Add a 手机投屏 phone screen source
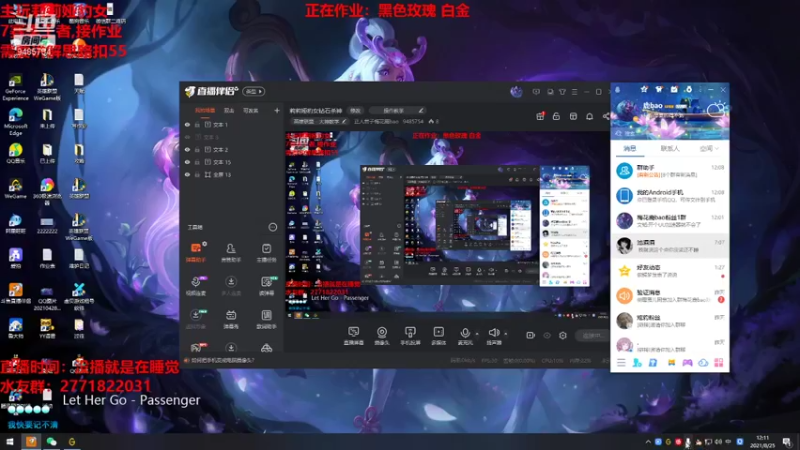The image size is (800, 450). [410, 336]
